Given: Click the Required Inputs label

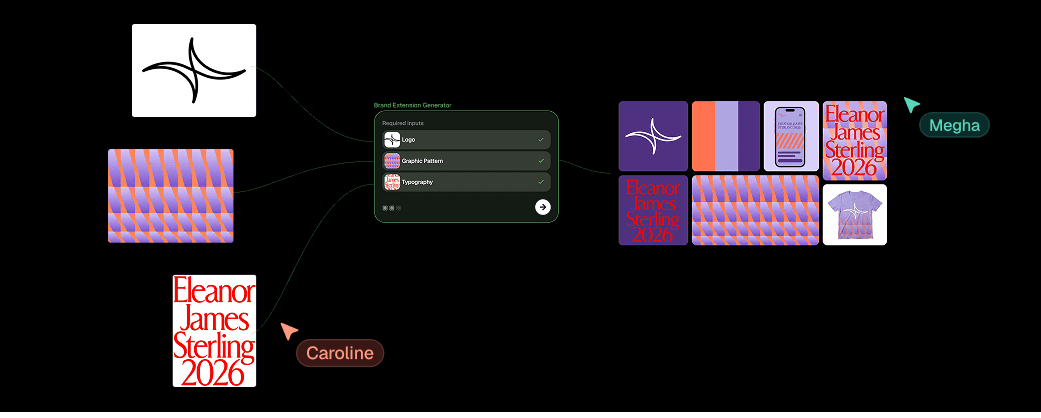Looking at the screenshot, I should pyautogui.click(x=403, y=123).
